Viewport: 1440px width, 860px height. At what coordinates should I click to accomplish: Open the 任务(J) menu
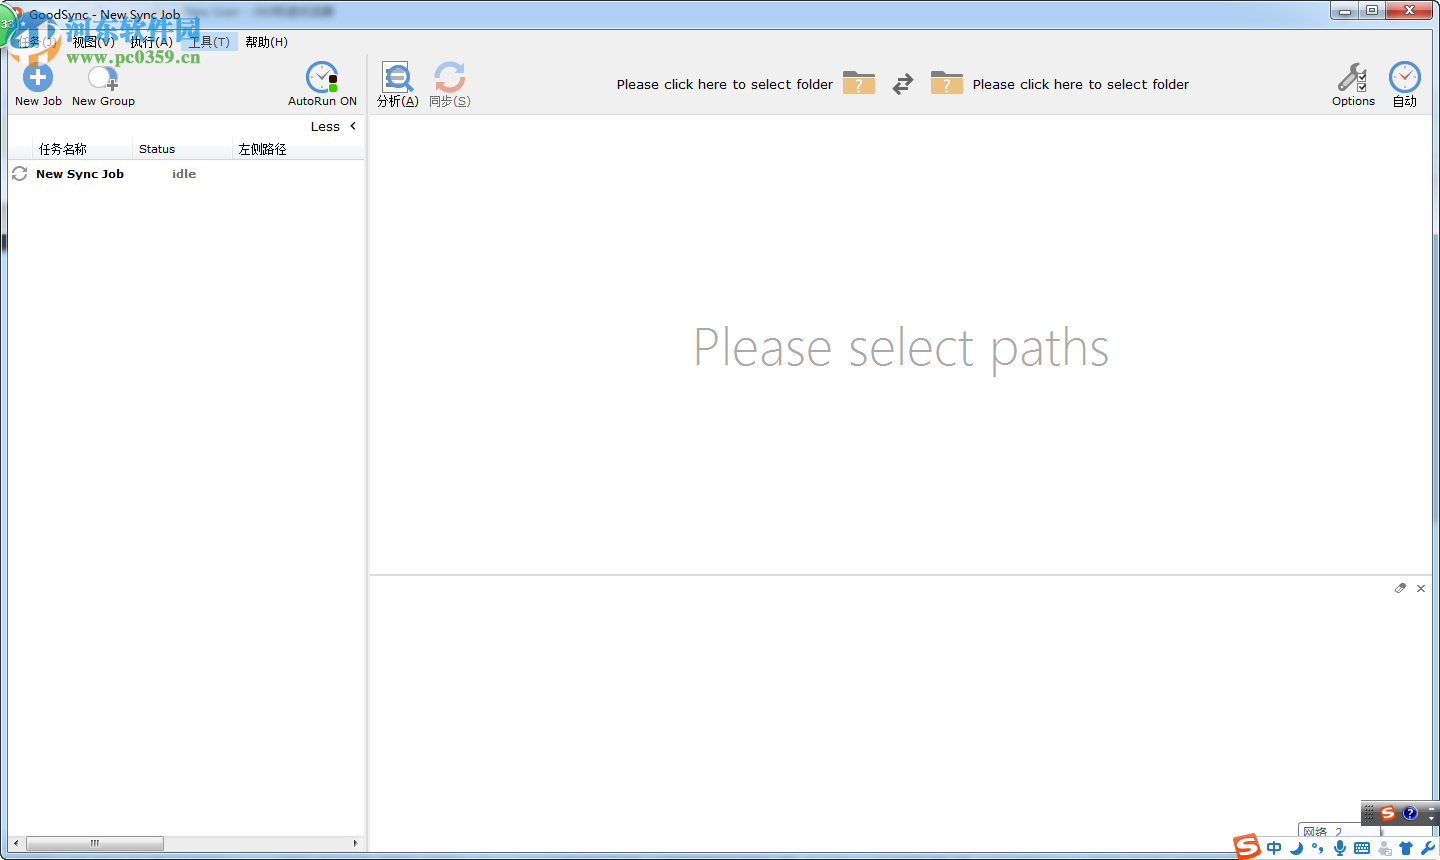tap(37, 42)
